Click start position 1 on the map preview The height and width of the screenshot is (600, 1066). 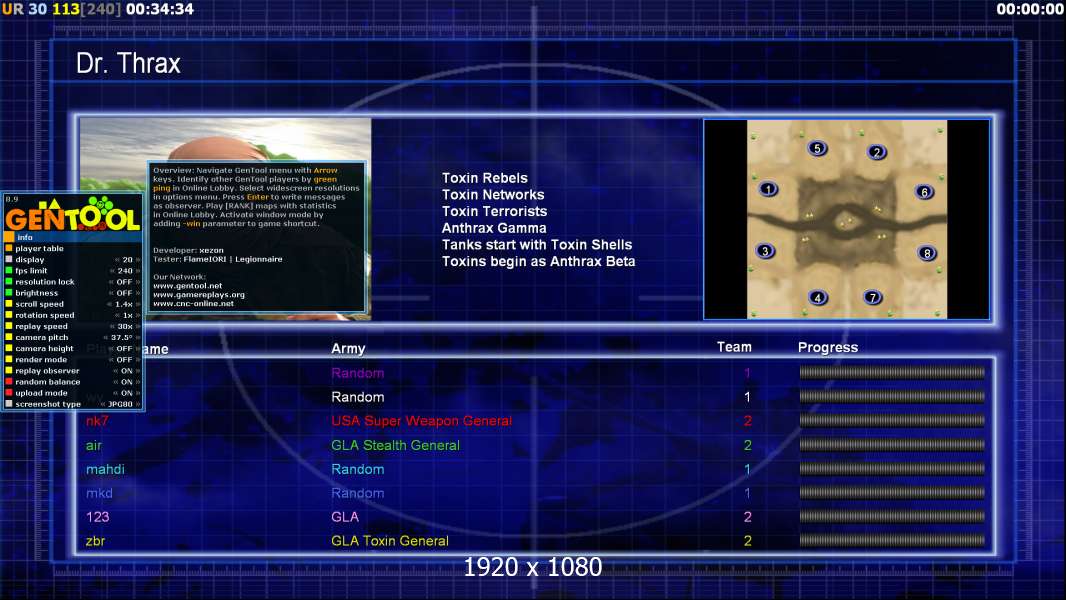[768, 189]
